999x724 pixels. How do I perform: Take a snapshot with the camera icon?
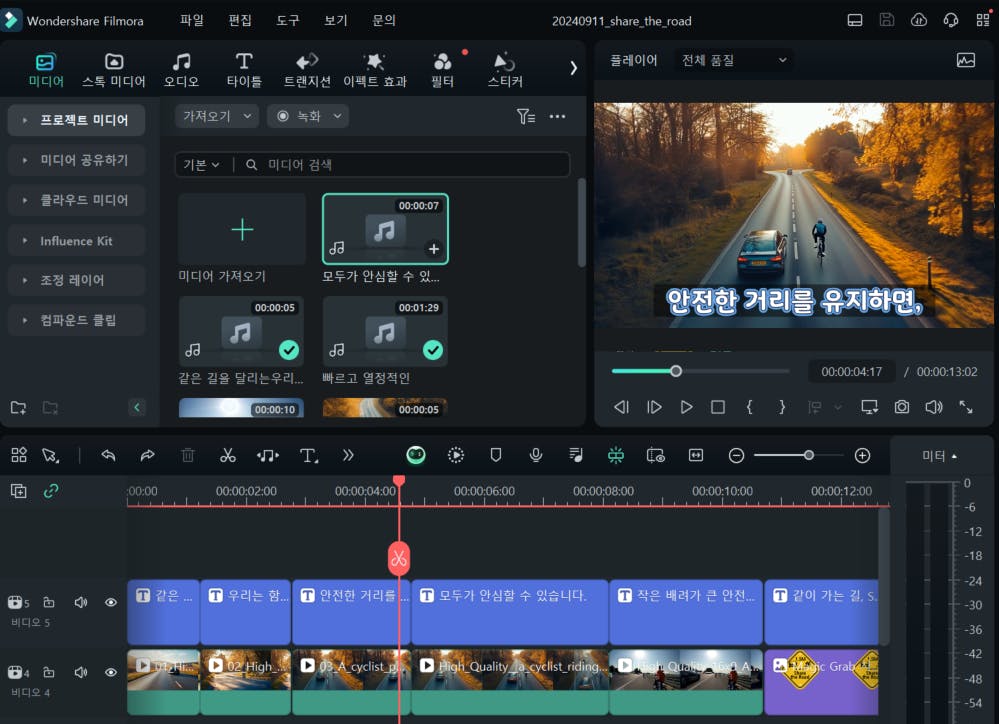pyautogui.click(x=902, y=407)
